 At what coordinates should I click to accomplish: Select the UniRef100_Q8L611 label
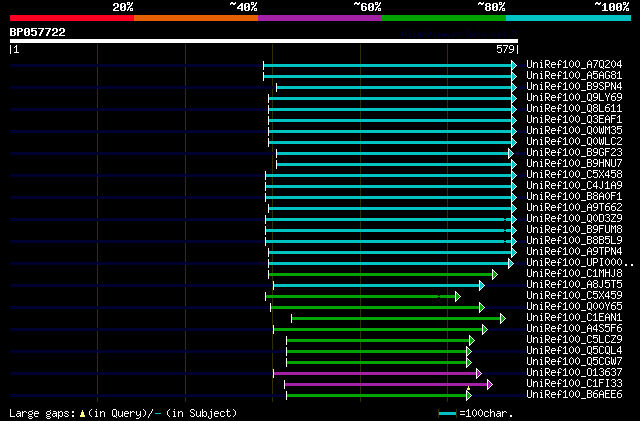(574, 109)
